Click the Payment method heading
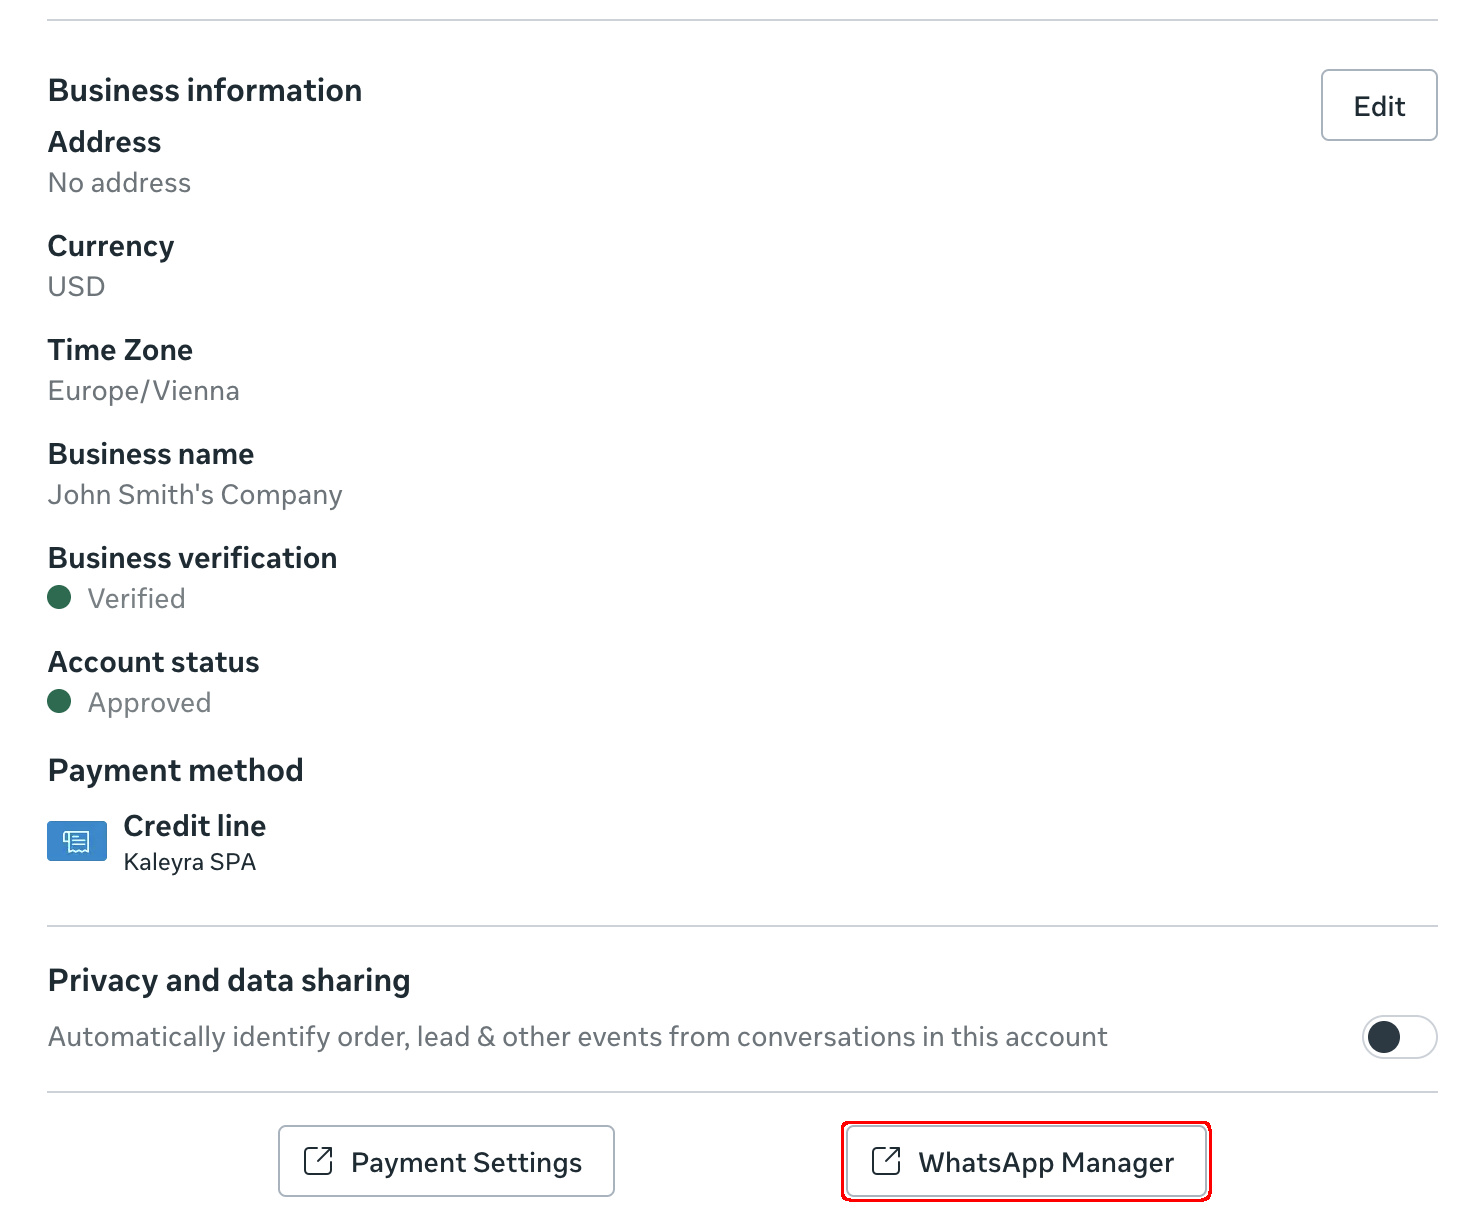 tap(175, 770)
